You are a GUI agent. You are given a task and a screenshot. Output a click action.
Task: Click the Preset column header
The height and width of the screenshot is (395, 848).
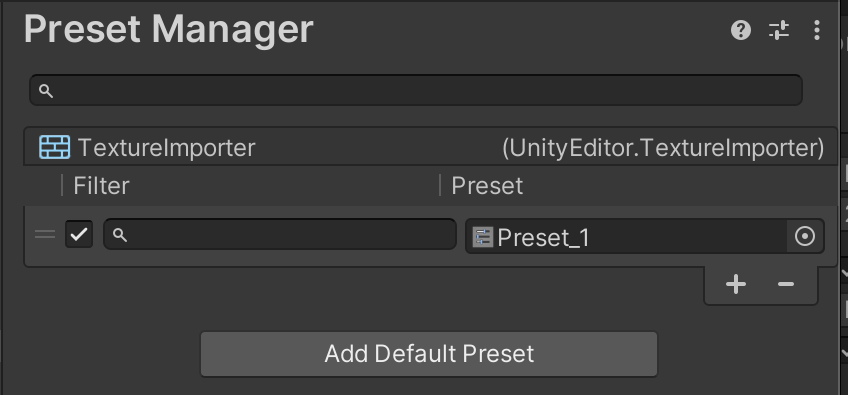[487, 186]
